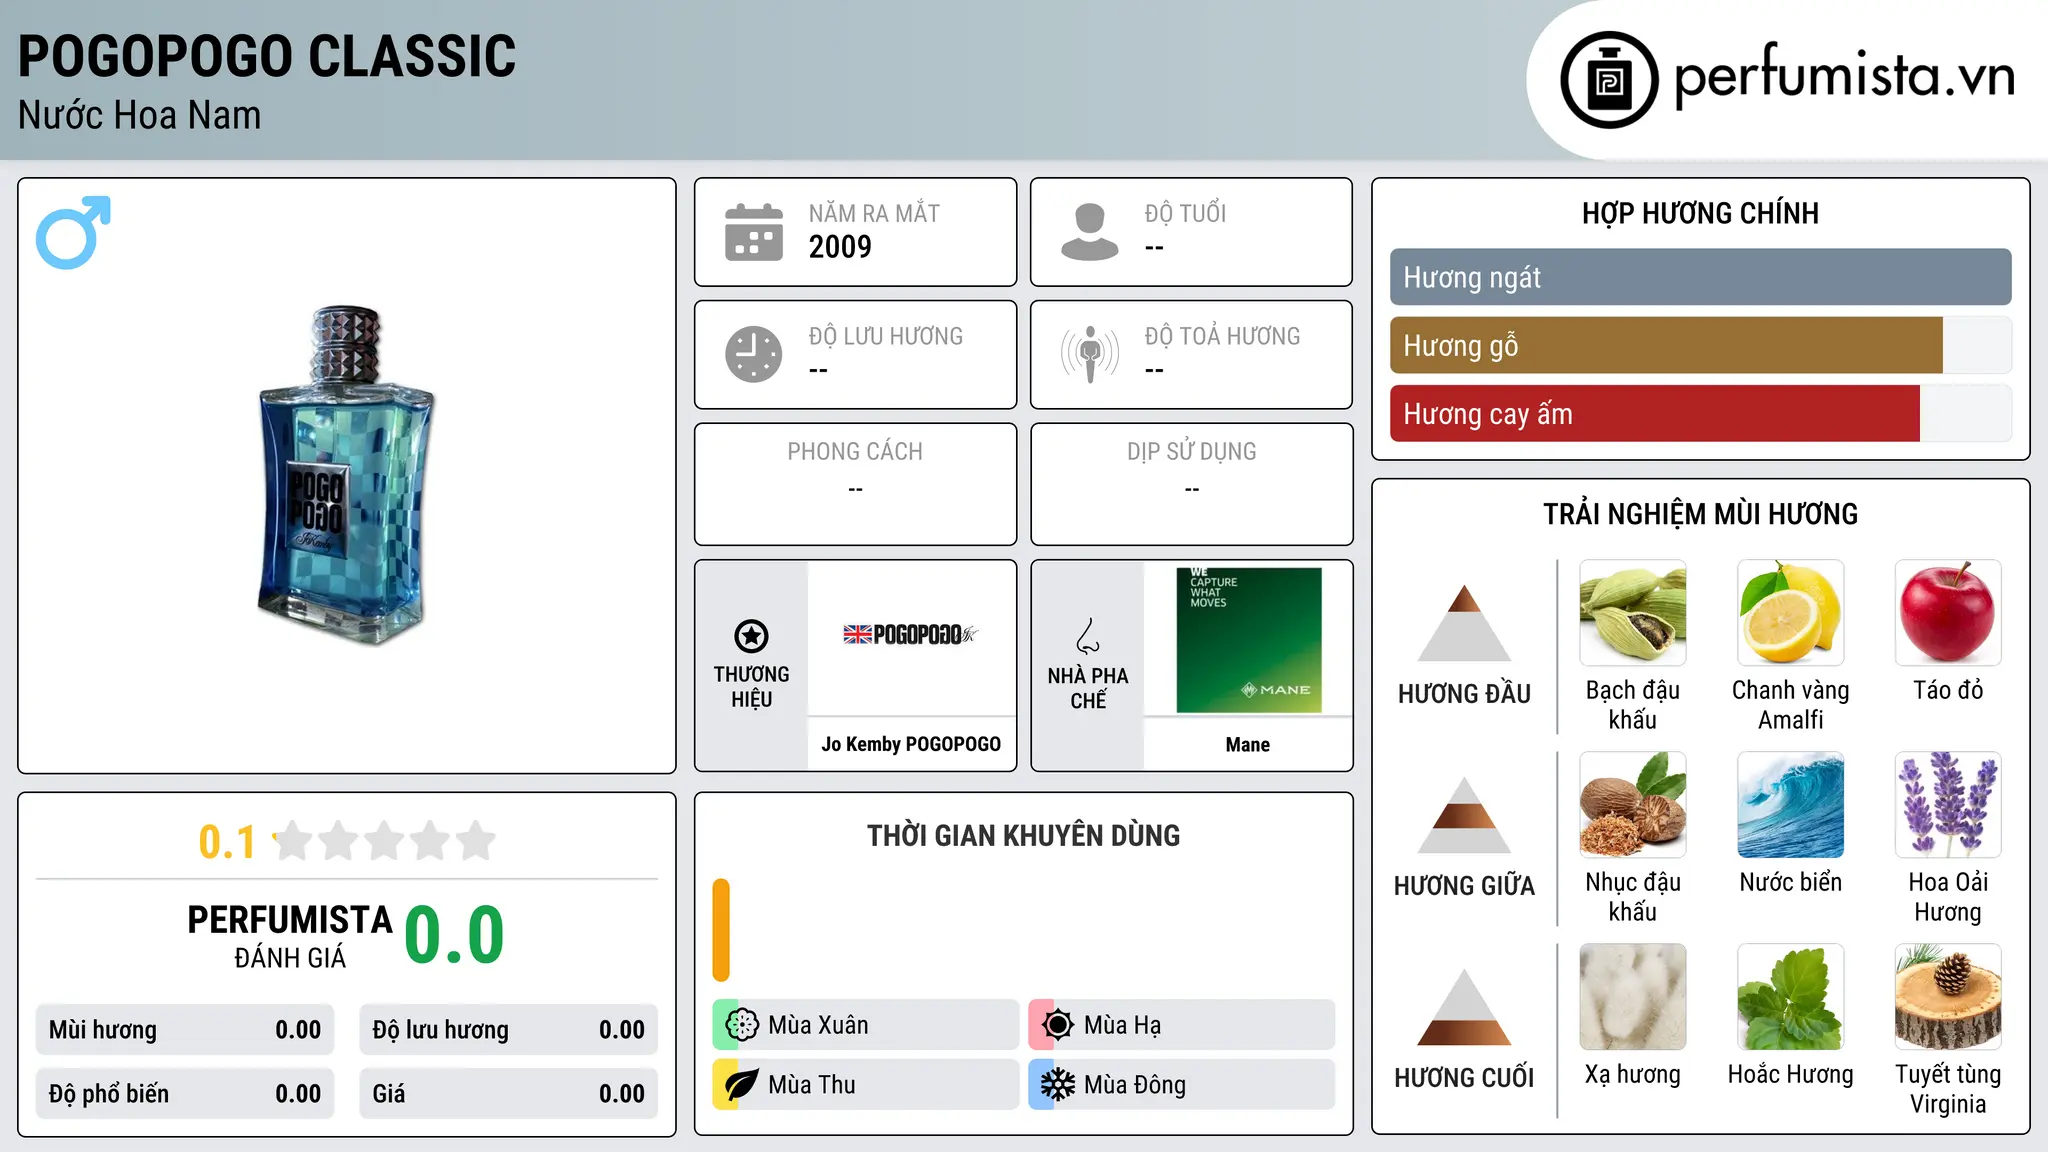Click the release year value 2009
The width and height of the screenshot is (2048, 1152).
click(840, 247)
